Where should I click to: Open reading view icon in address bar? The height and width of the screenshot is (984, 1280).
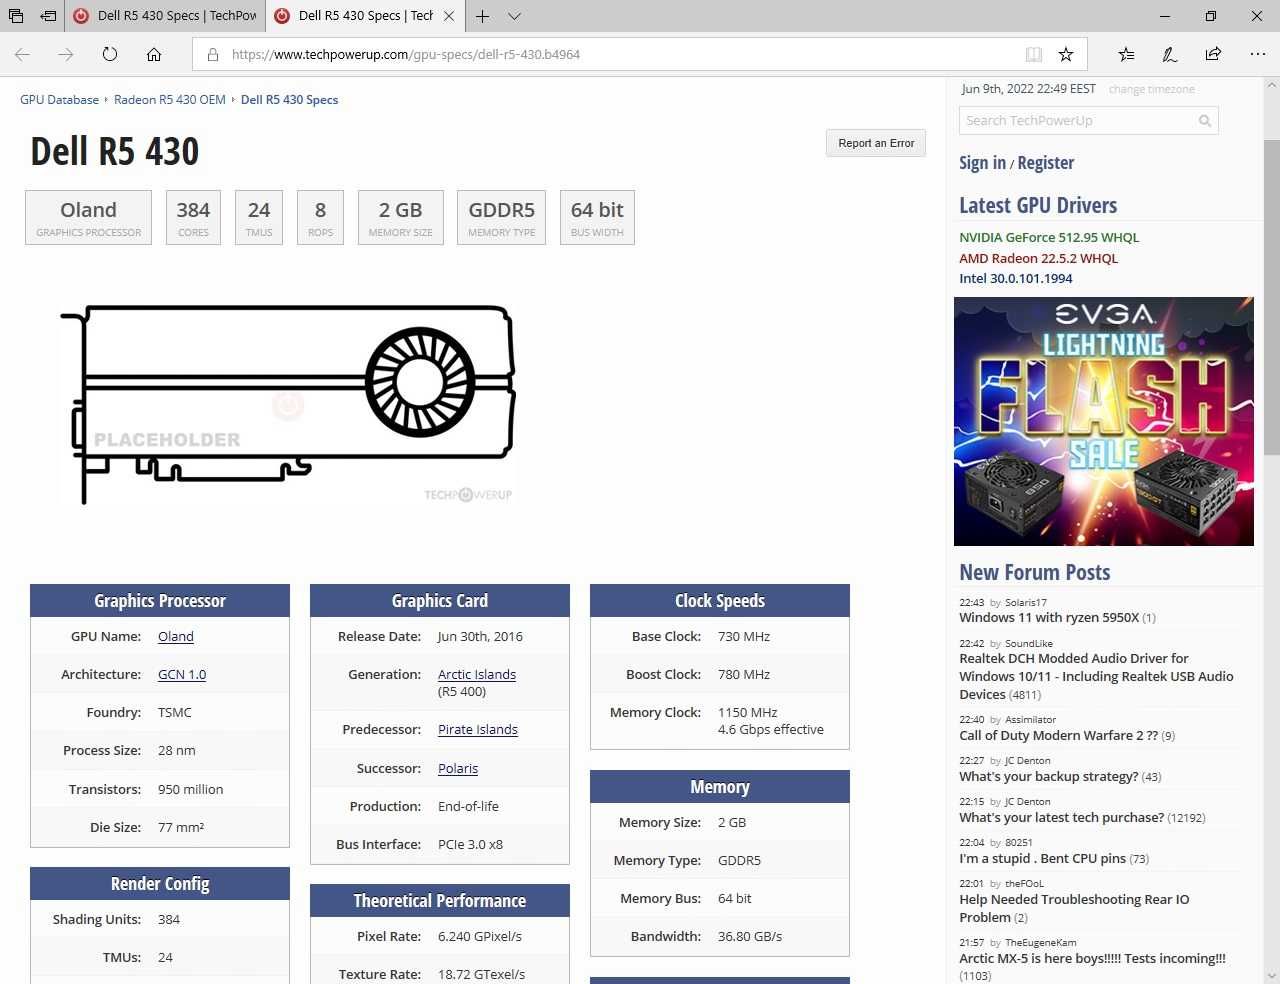[1034, 54]
